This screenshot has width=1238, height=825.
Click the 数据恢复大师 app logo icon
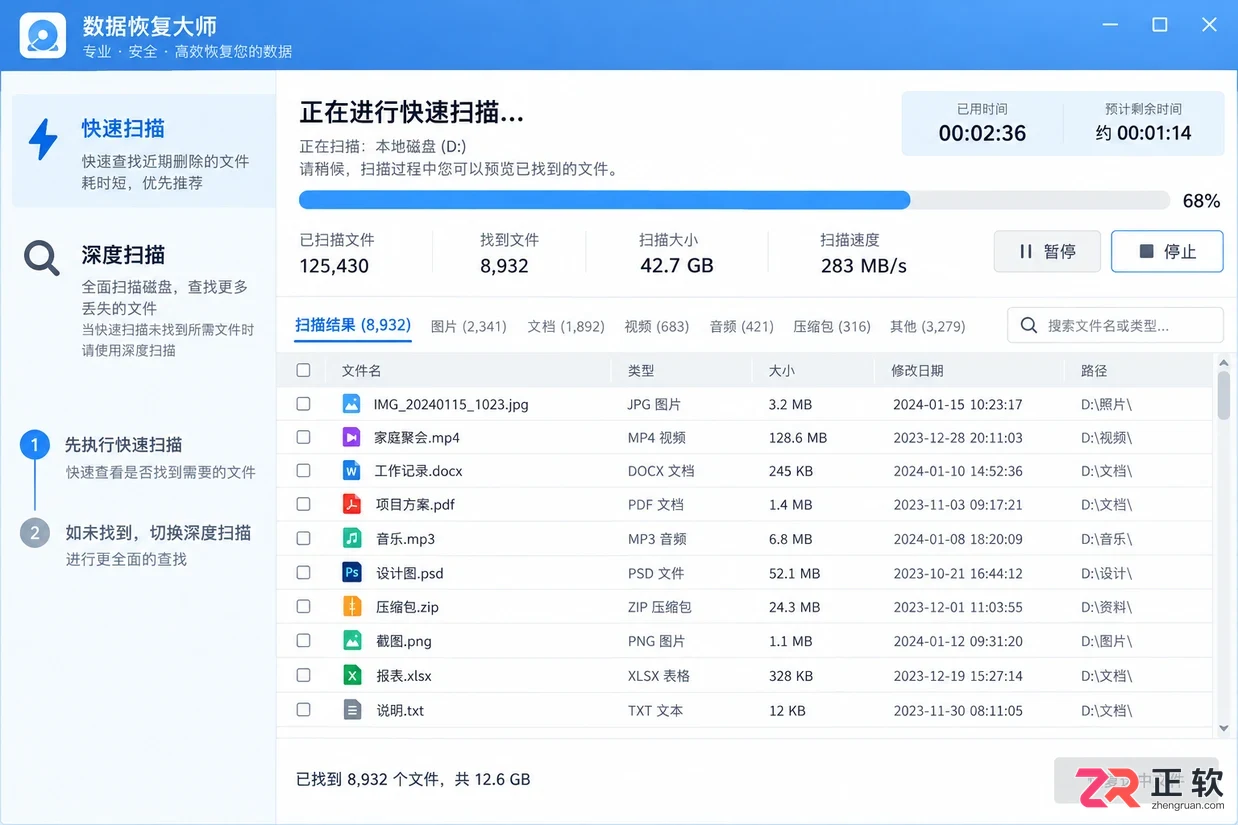[x=42, y=36]
